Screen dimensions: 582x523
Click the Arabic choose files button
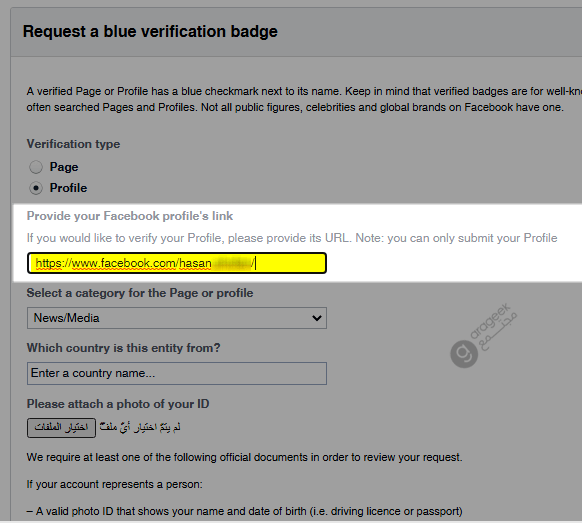[61, 428]
